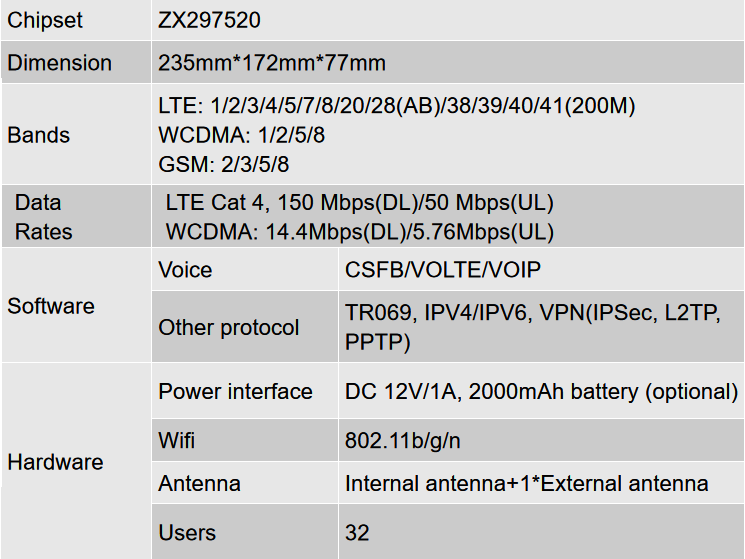745x559 pixels.
Task: Select the DC 12V/1A power interface value
Action: pyautogui.click(x=541, y=391)
